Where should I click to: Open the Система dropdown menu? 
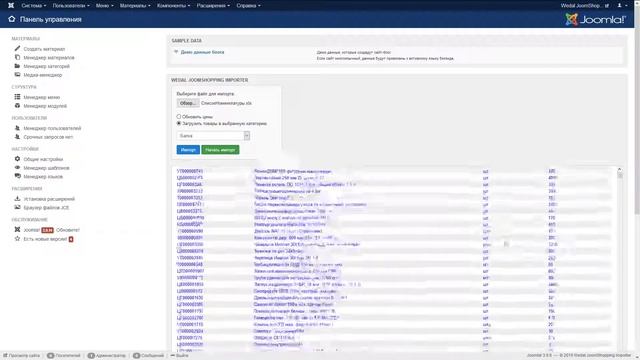click(x=33, y=6)
